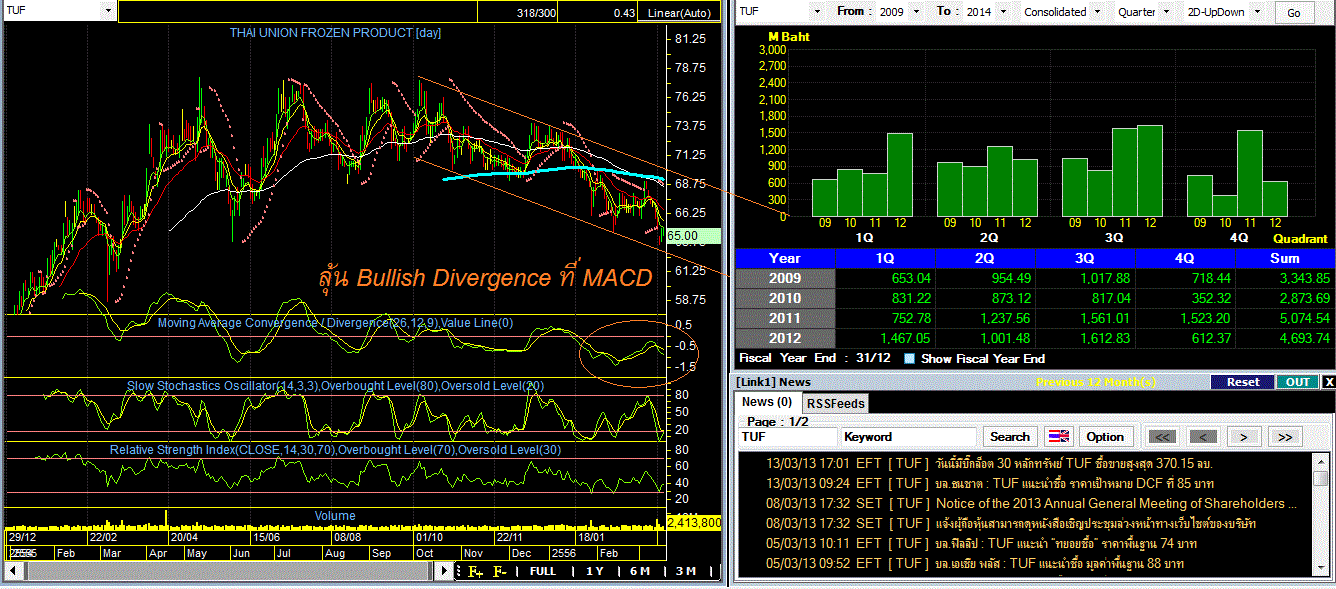This screenshot has width=1336, height=589.
Task: Click the Previous 12 Month(s) label
Action: [1098, 382]
